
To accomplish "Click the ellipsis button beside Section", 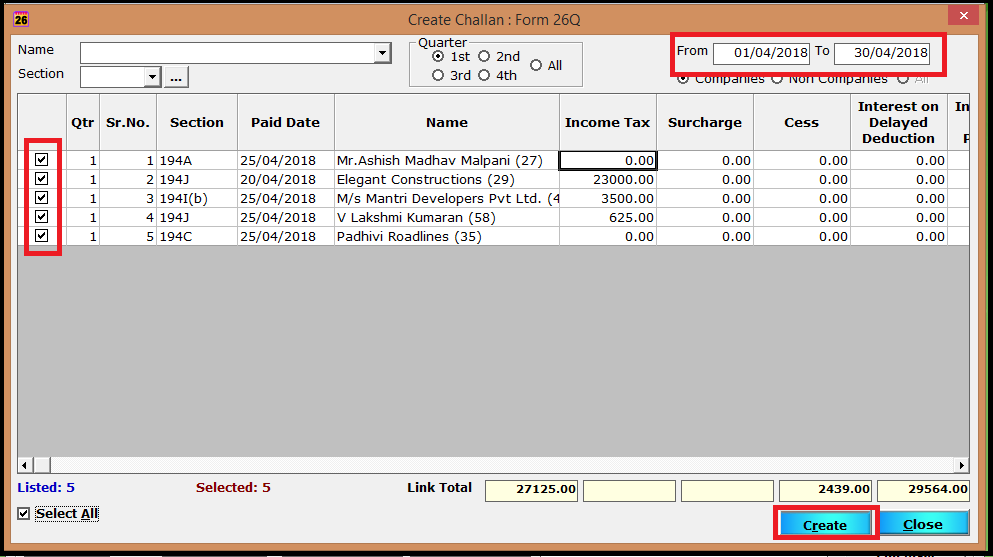I will 176,77.
